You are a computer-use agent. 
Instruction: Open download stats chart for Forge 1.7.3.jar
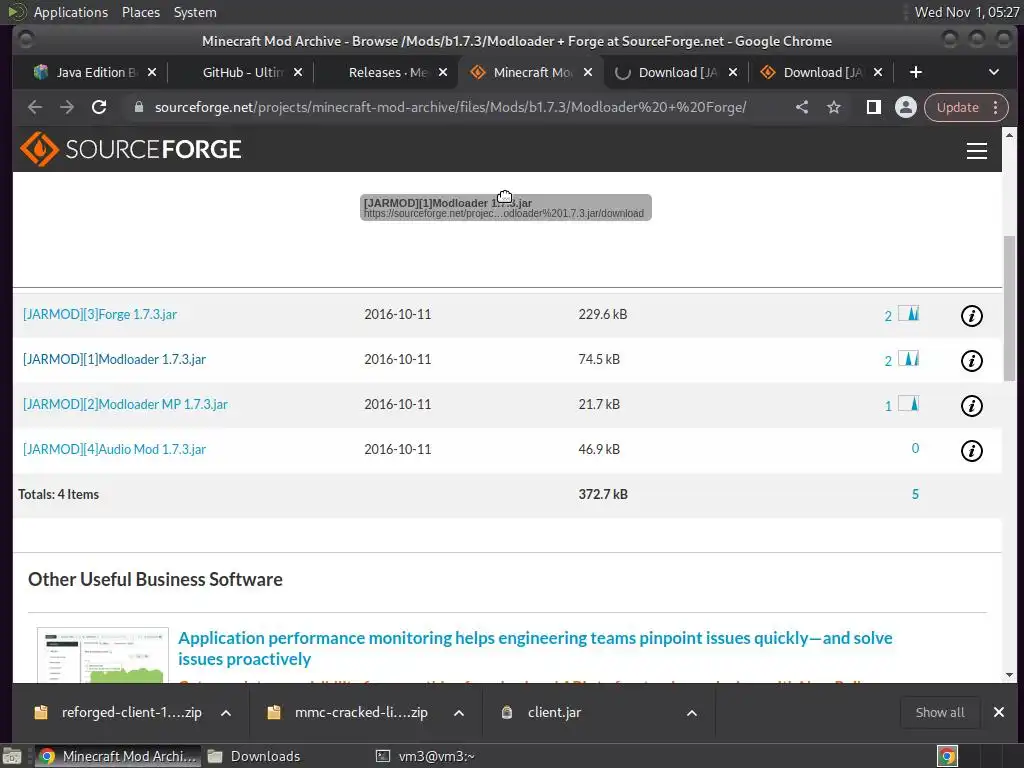tap(908, 313)
